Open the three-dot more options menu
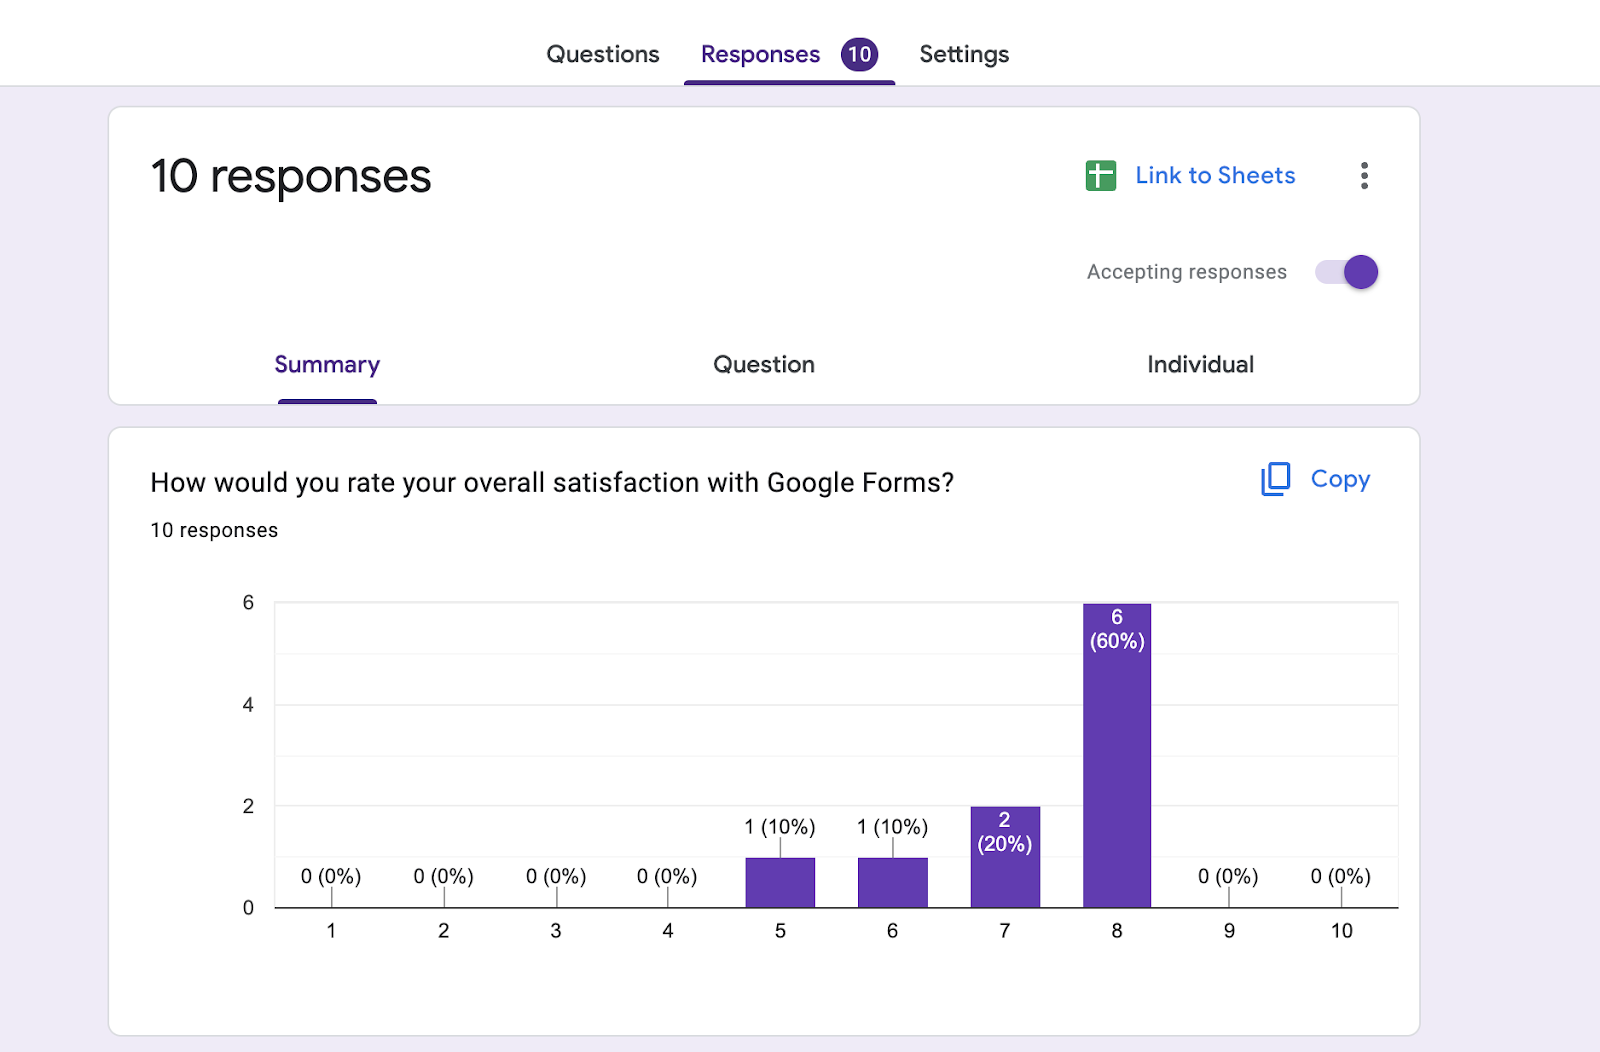This screenshot has height=1052, width=1600. coord(1364,176)
